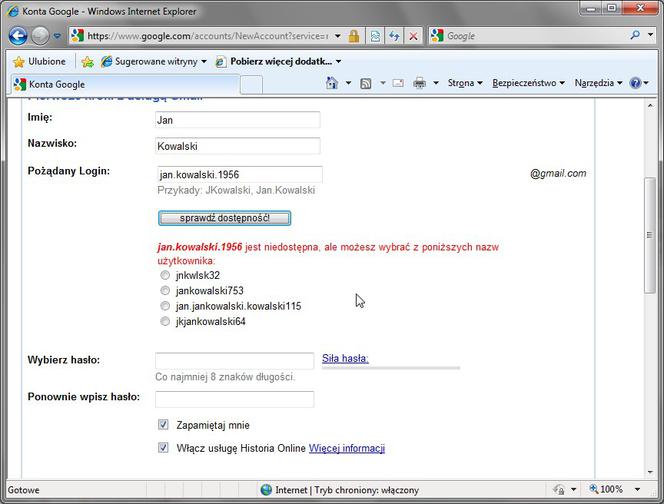Click the browser Forward arrow button

(41, 36)
